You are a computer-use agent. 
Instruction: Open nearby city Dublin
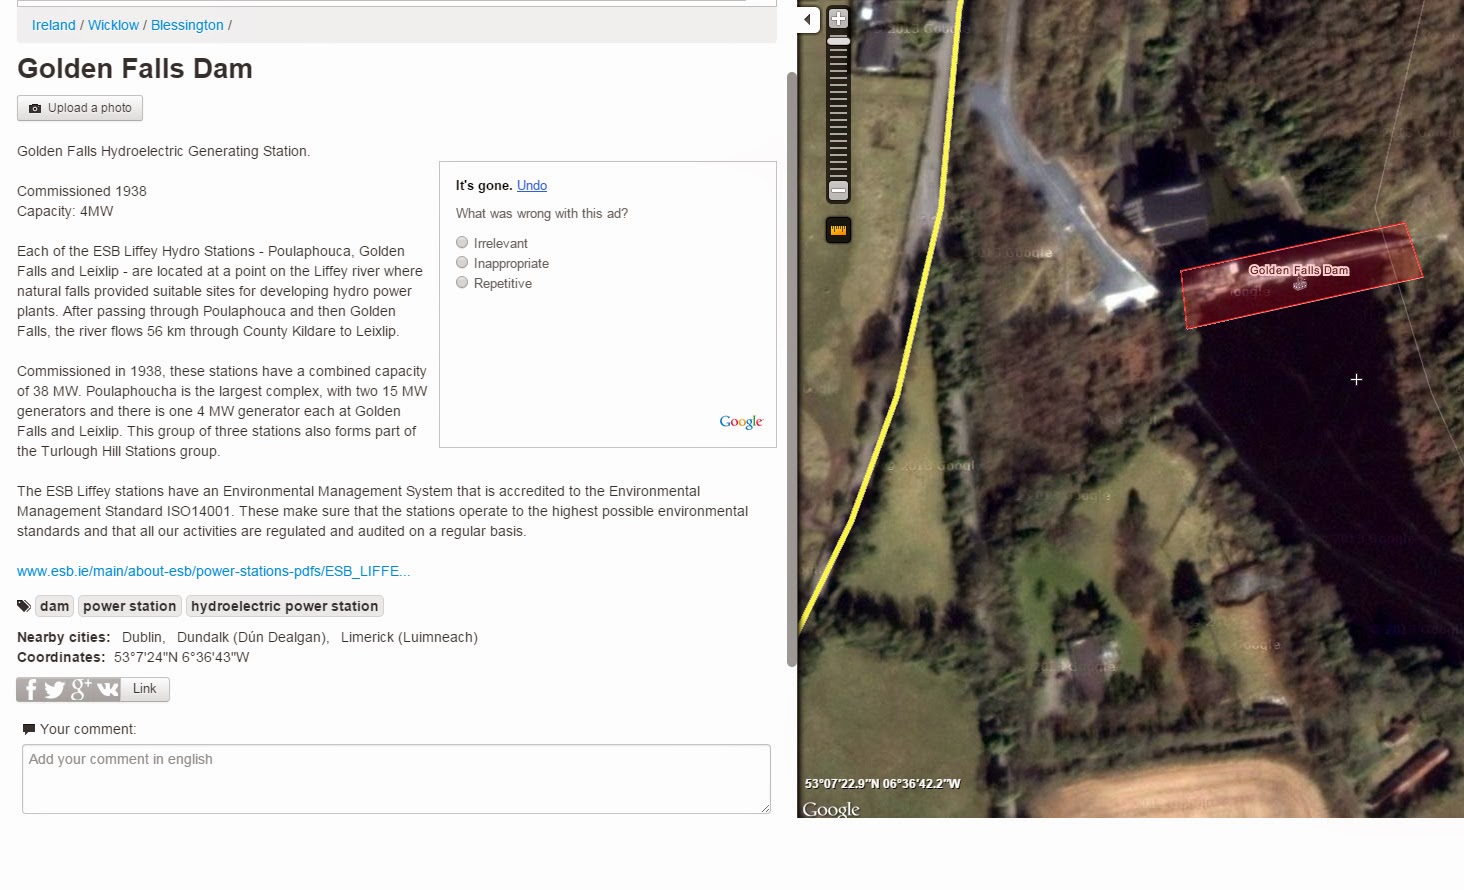(142, 637)
